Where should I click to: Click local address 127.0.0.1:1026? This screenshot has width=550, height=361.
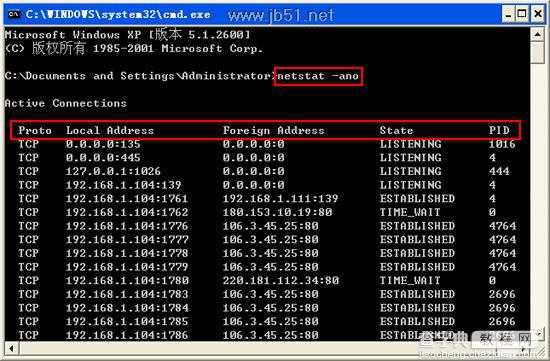[x=113, y=172]
